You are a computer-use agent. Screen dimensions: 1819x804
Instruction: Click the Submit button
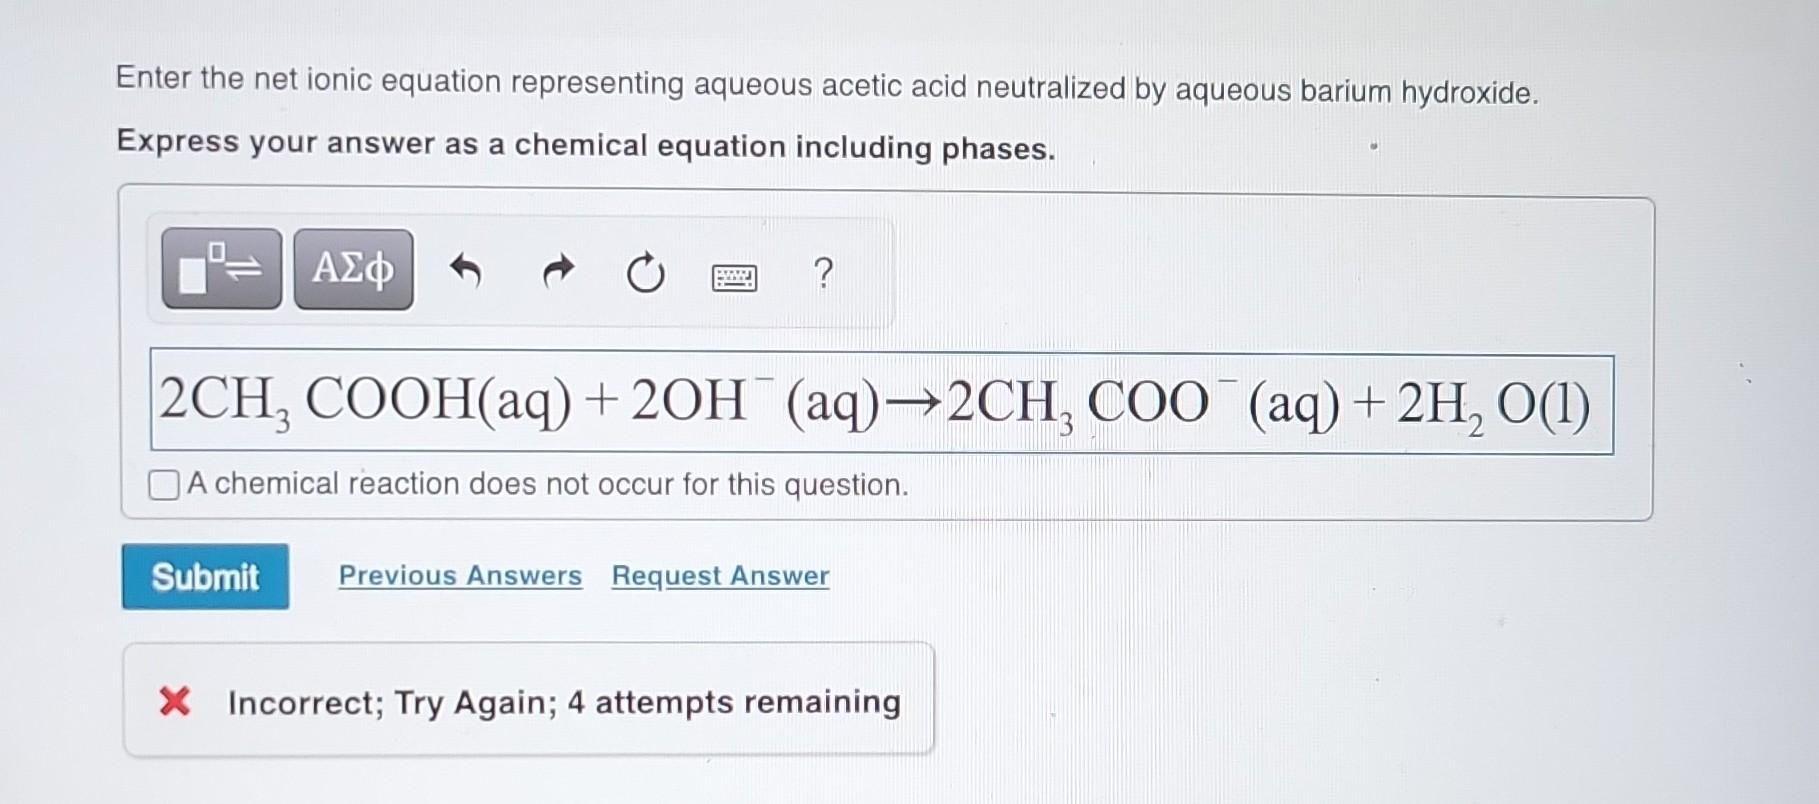point(204,575)
